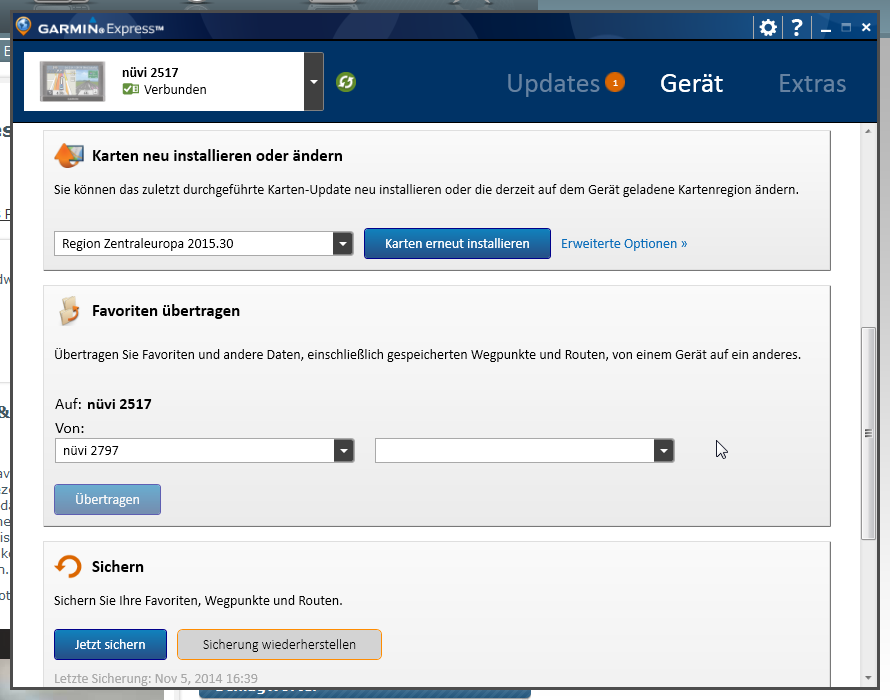Click the Jetzt sichern button
The image size is (890, 700).
click(x=110, y=645)
